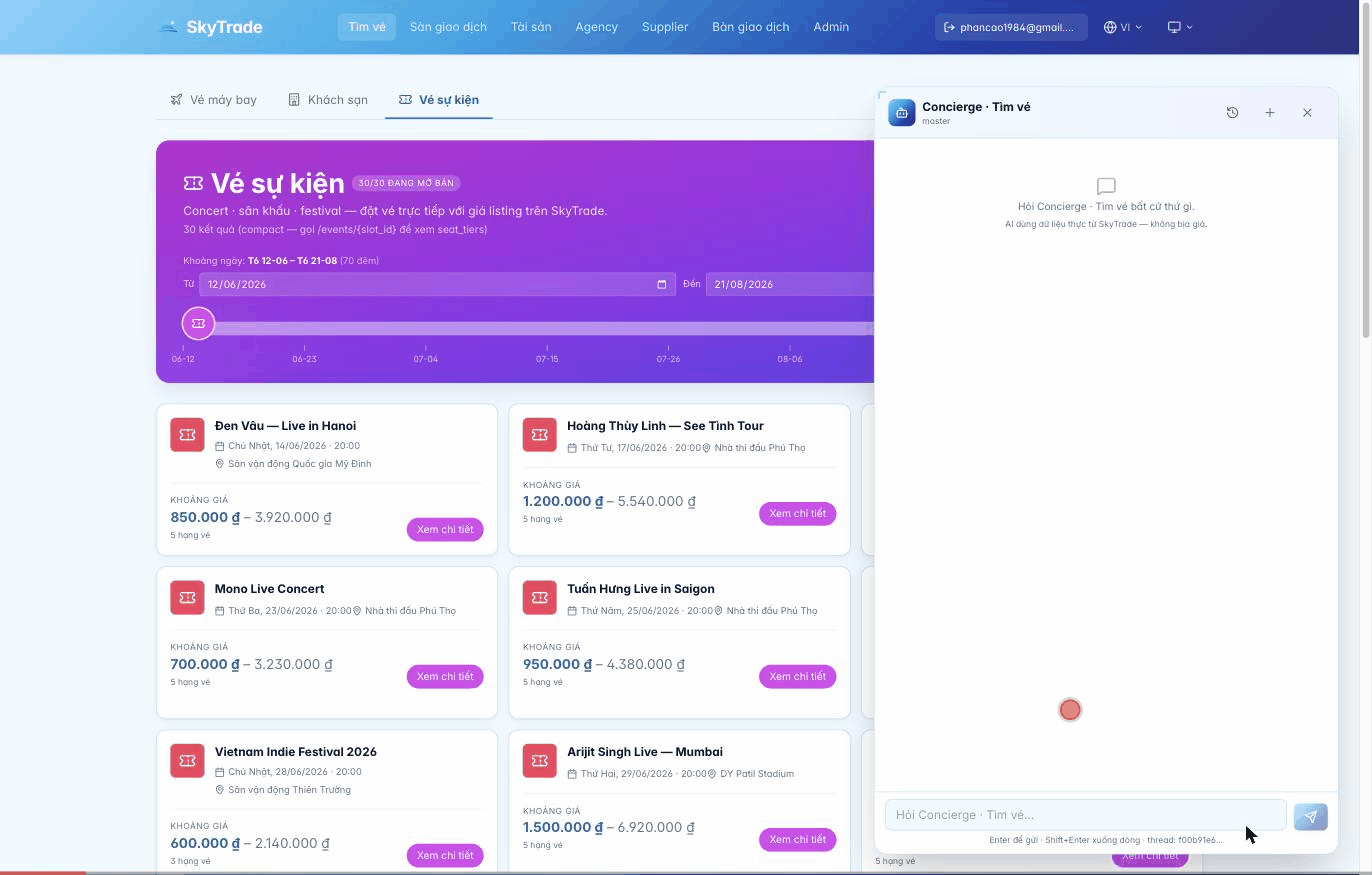
Task: Open the Supplier menu item
Action: tap(665, 27)
